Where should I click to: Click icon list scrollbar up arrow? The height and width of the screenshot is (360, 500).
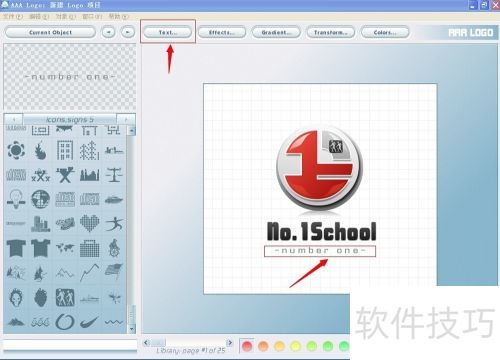click(132, 131)
